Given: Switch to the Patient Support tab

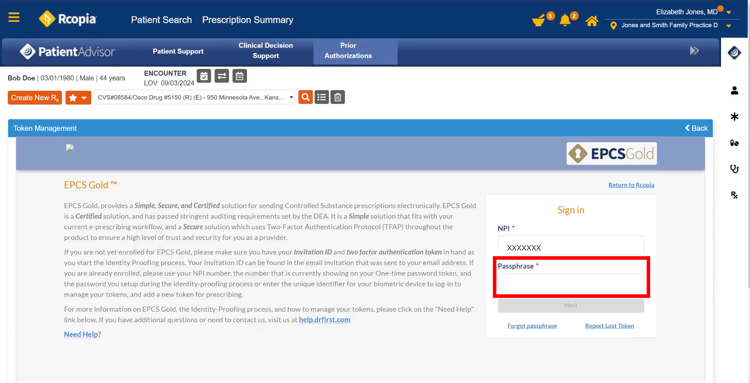Looking at the screenshot, I should click(178, 52).
